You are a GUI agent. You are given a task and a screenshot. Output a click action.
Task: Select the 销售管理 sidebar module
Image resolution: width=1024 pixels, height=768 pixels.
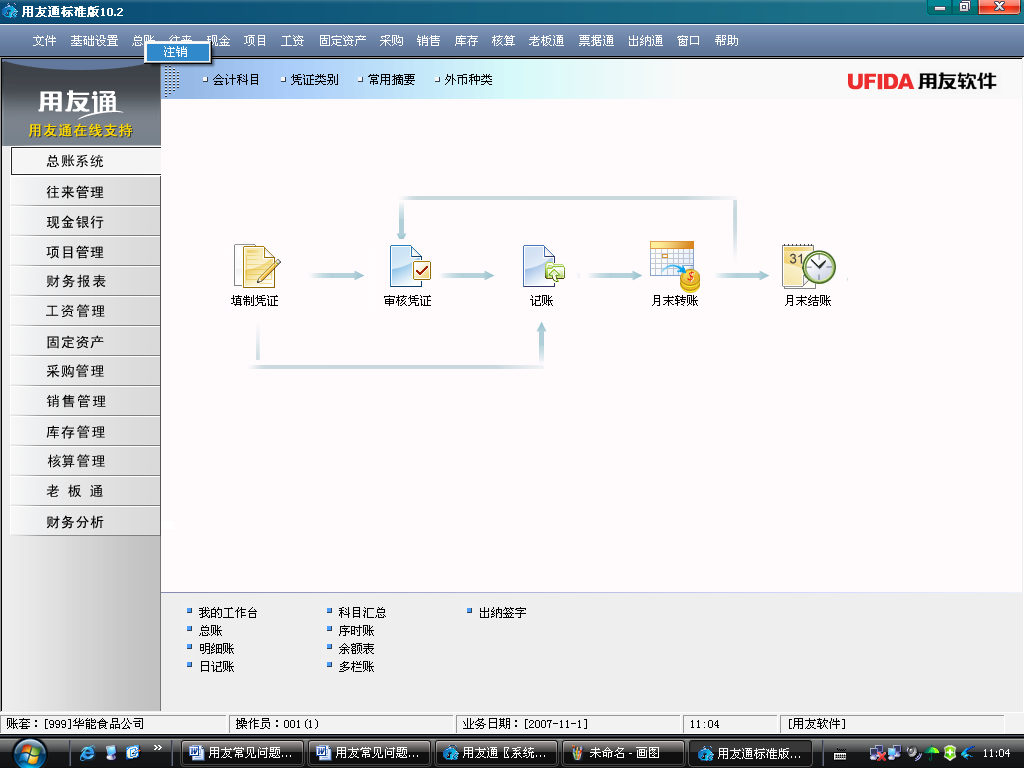coord(86,402)
